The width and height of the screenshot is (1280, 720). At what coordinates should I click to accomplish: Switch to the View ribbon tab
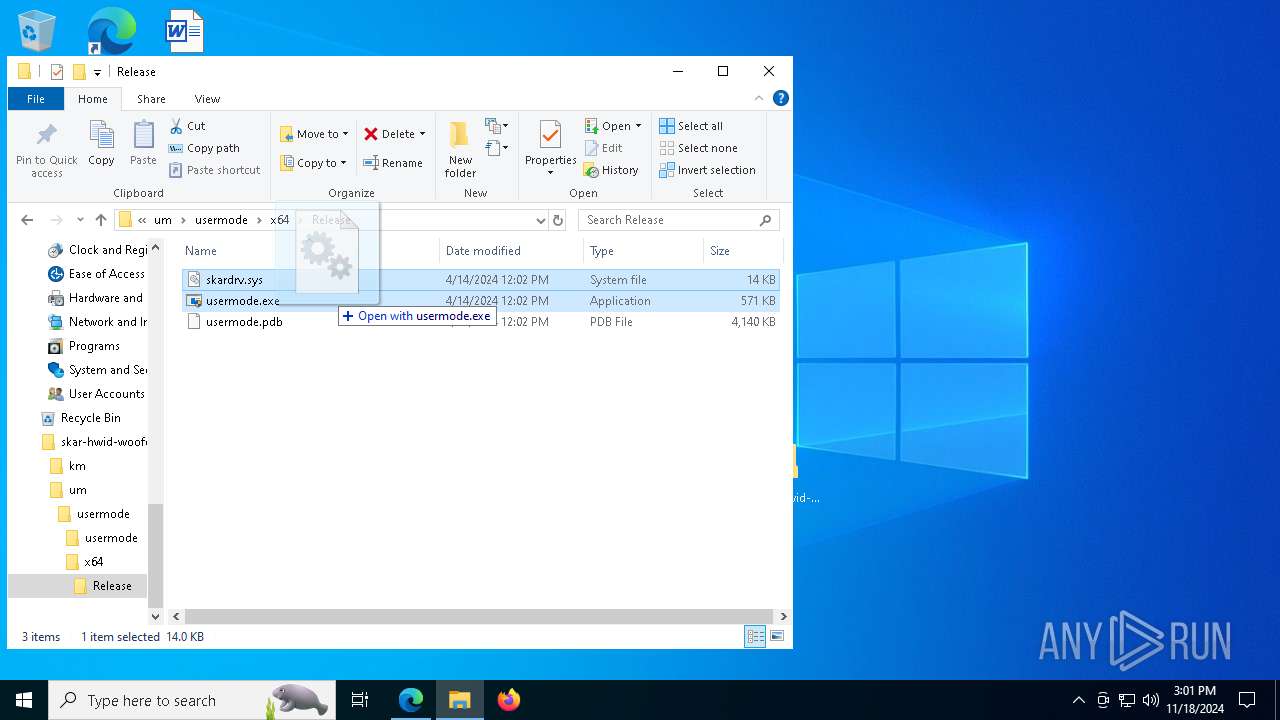[207, 99]
